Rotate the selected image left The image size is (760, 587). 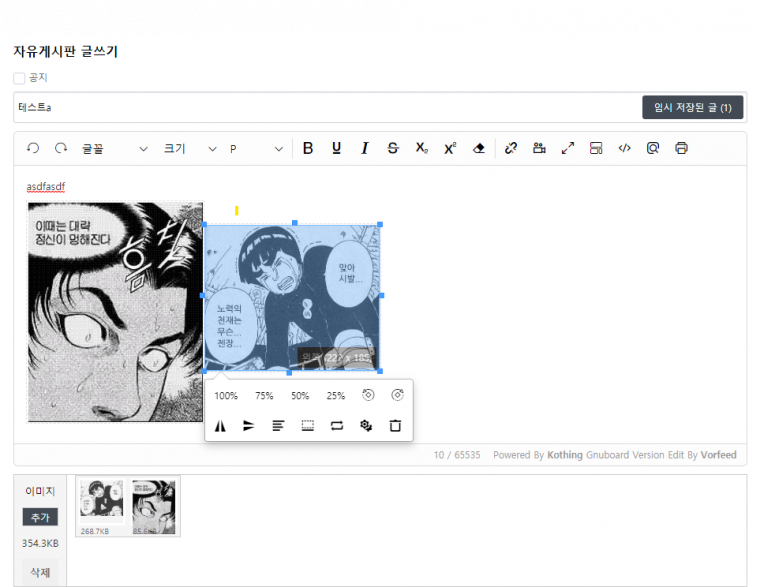coord(367,395)
